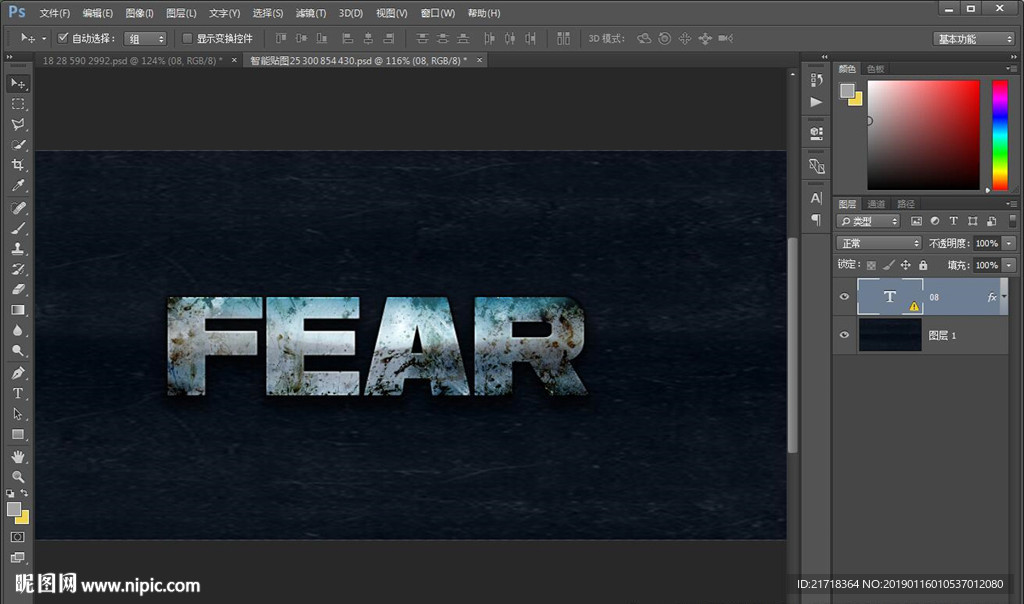1024x604 pixels.
Task: Uncheck the 自动选择 checkbox
Action: (63, 38)
